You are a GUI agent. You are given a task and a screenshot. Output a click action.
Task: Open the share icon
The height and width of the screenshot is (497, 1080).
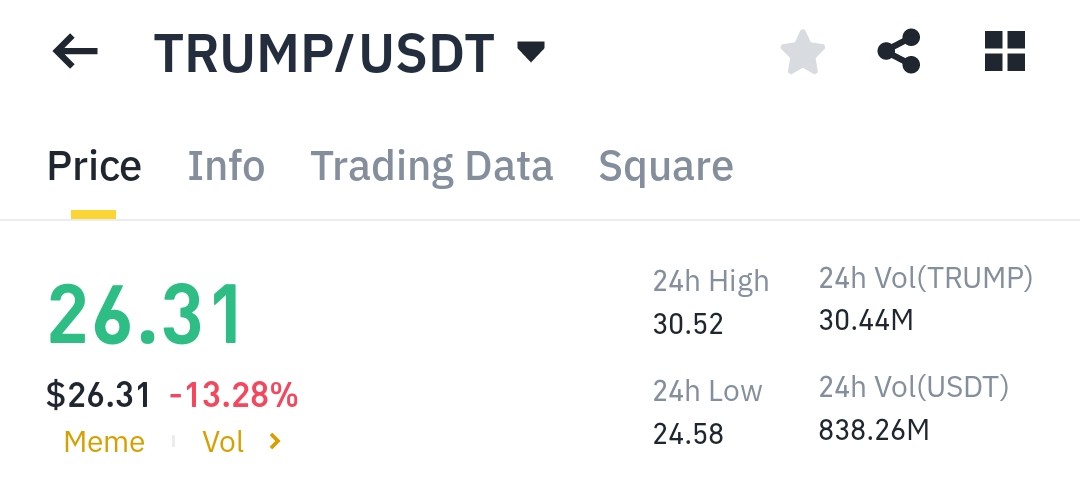pos(899,51)
